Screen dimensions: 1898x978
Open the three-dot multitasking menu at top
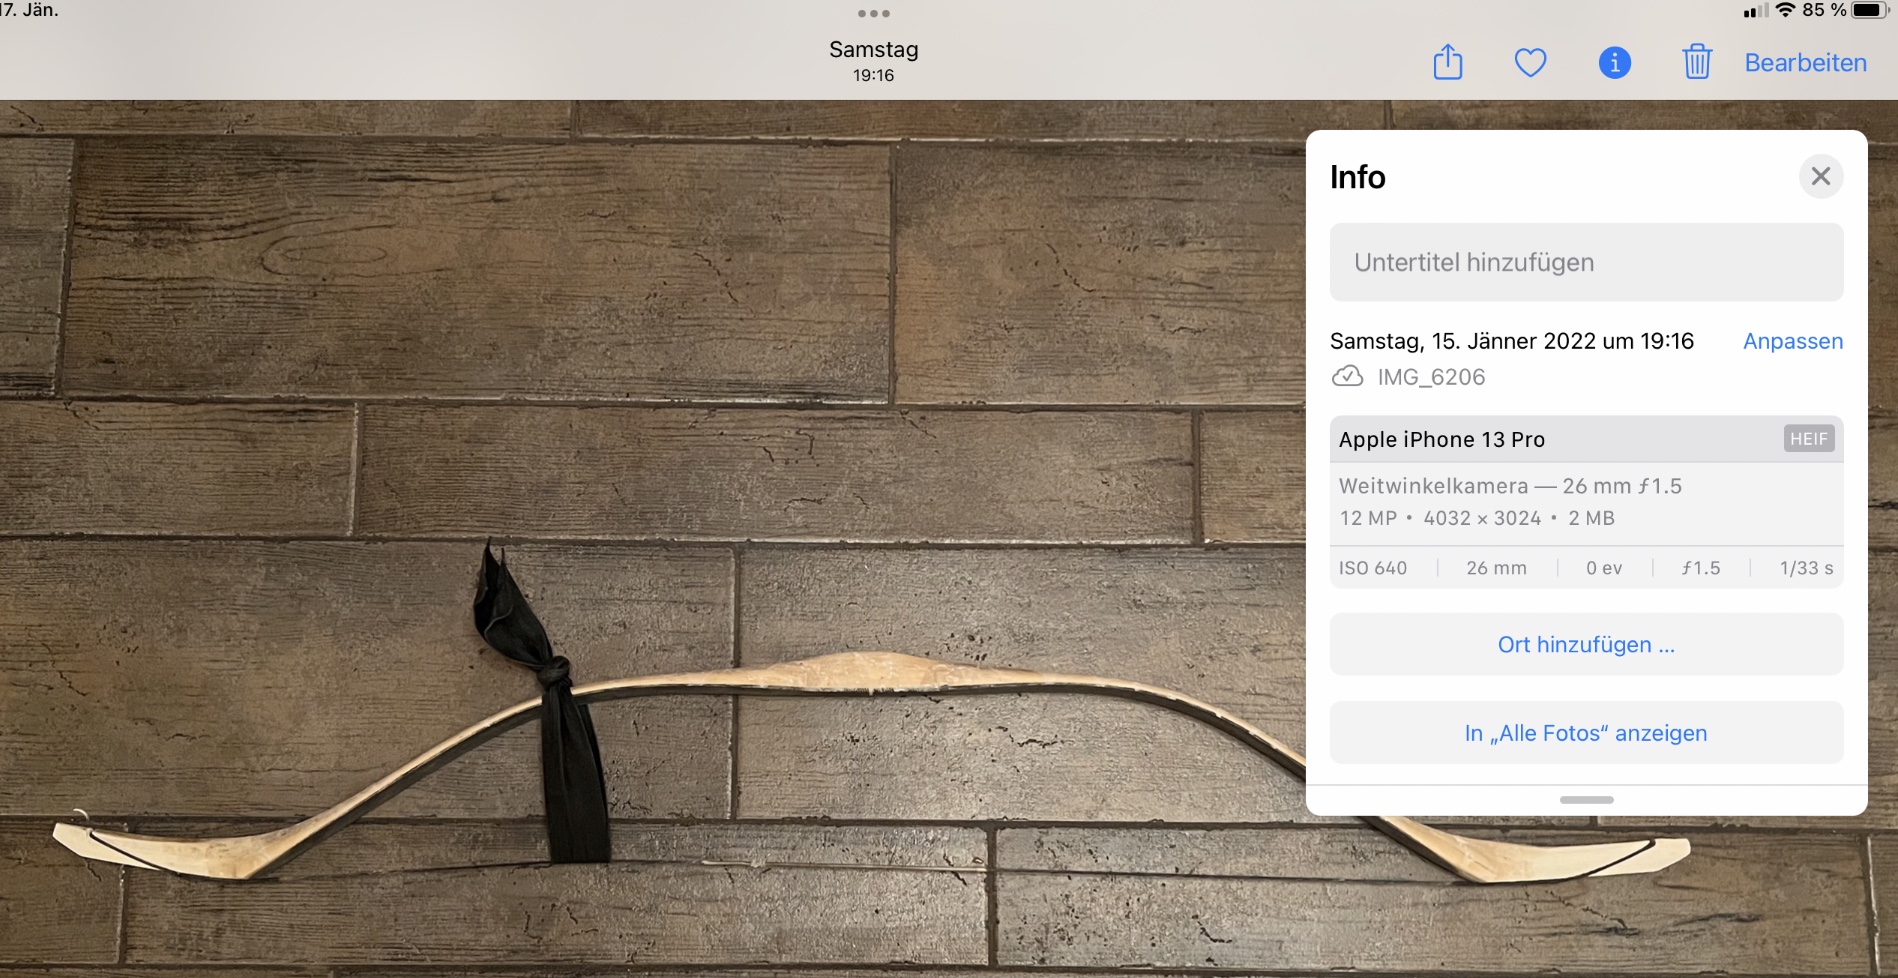click(x=873, y=14)
